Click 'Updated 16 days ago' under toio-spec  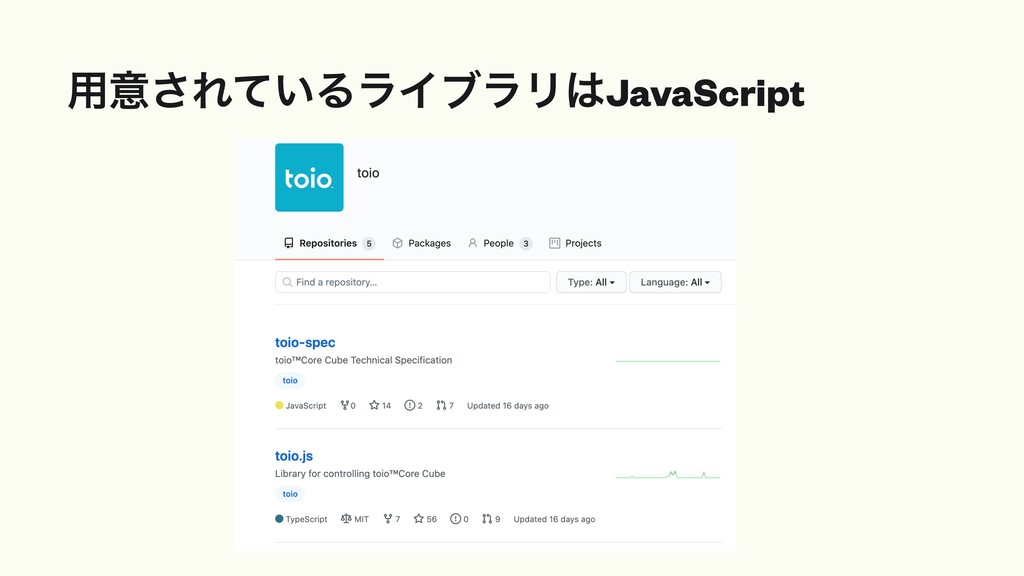click(x=508, y=406)
